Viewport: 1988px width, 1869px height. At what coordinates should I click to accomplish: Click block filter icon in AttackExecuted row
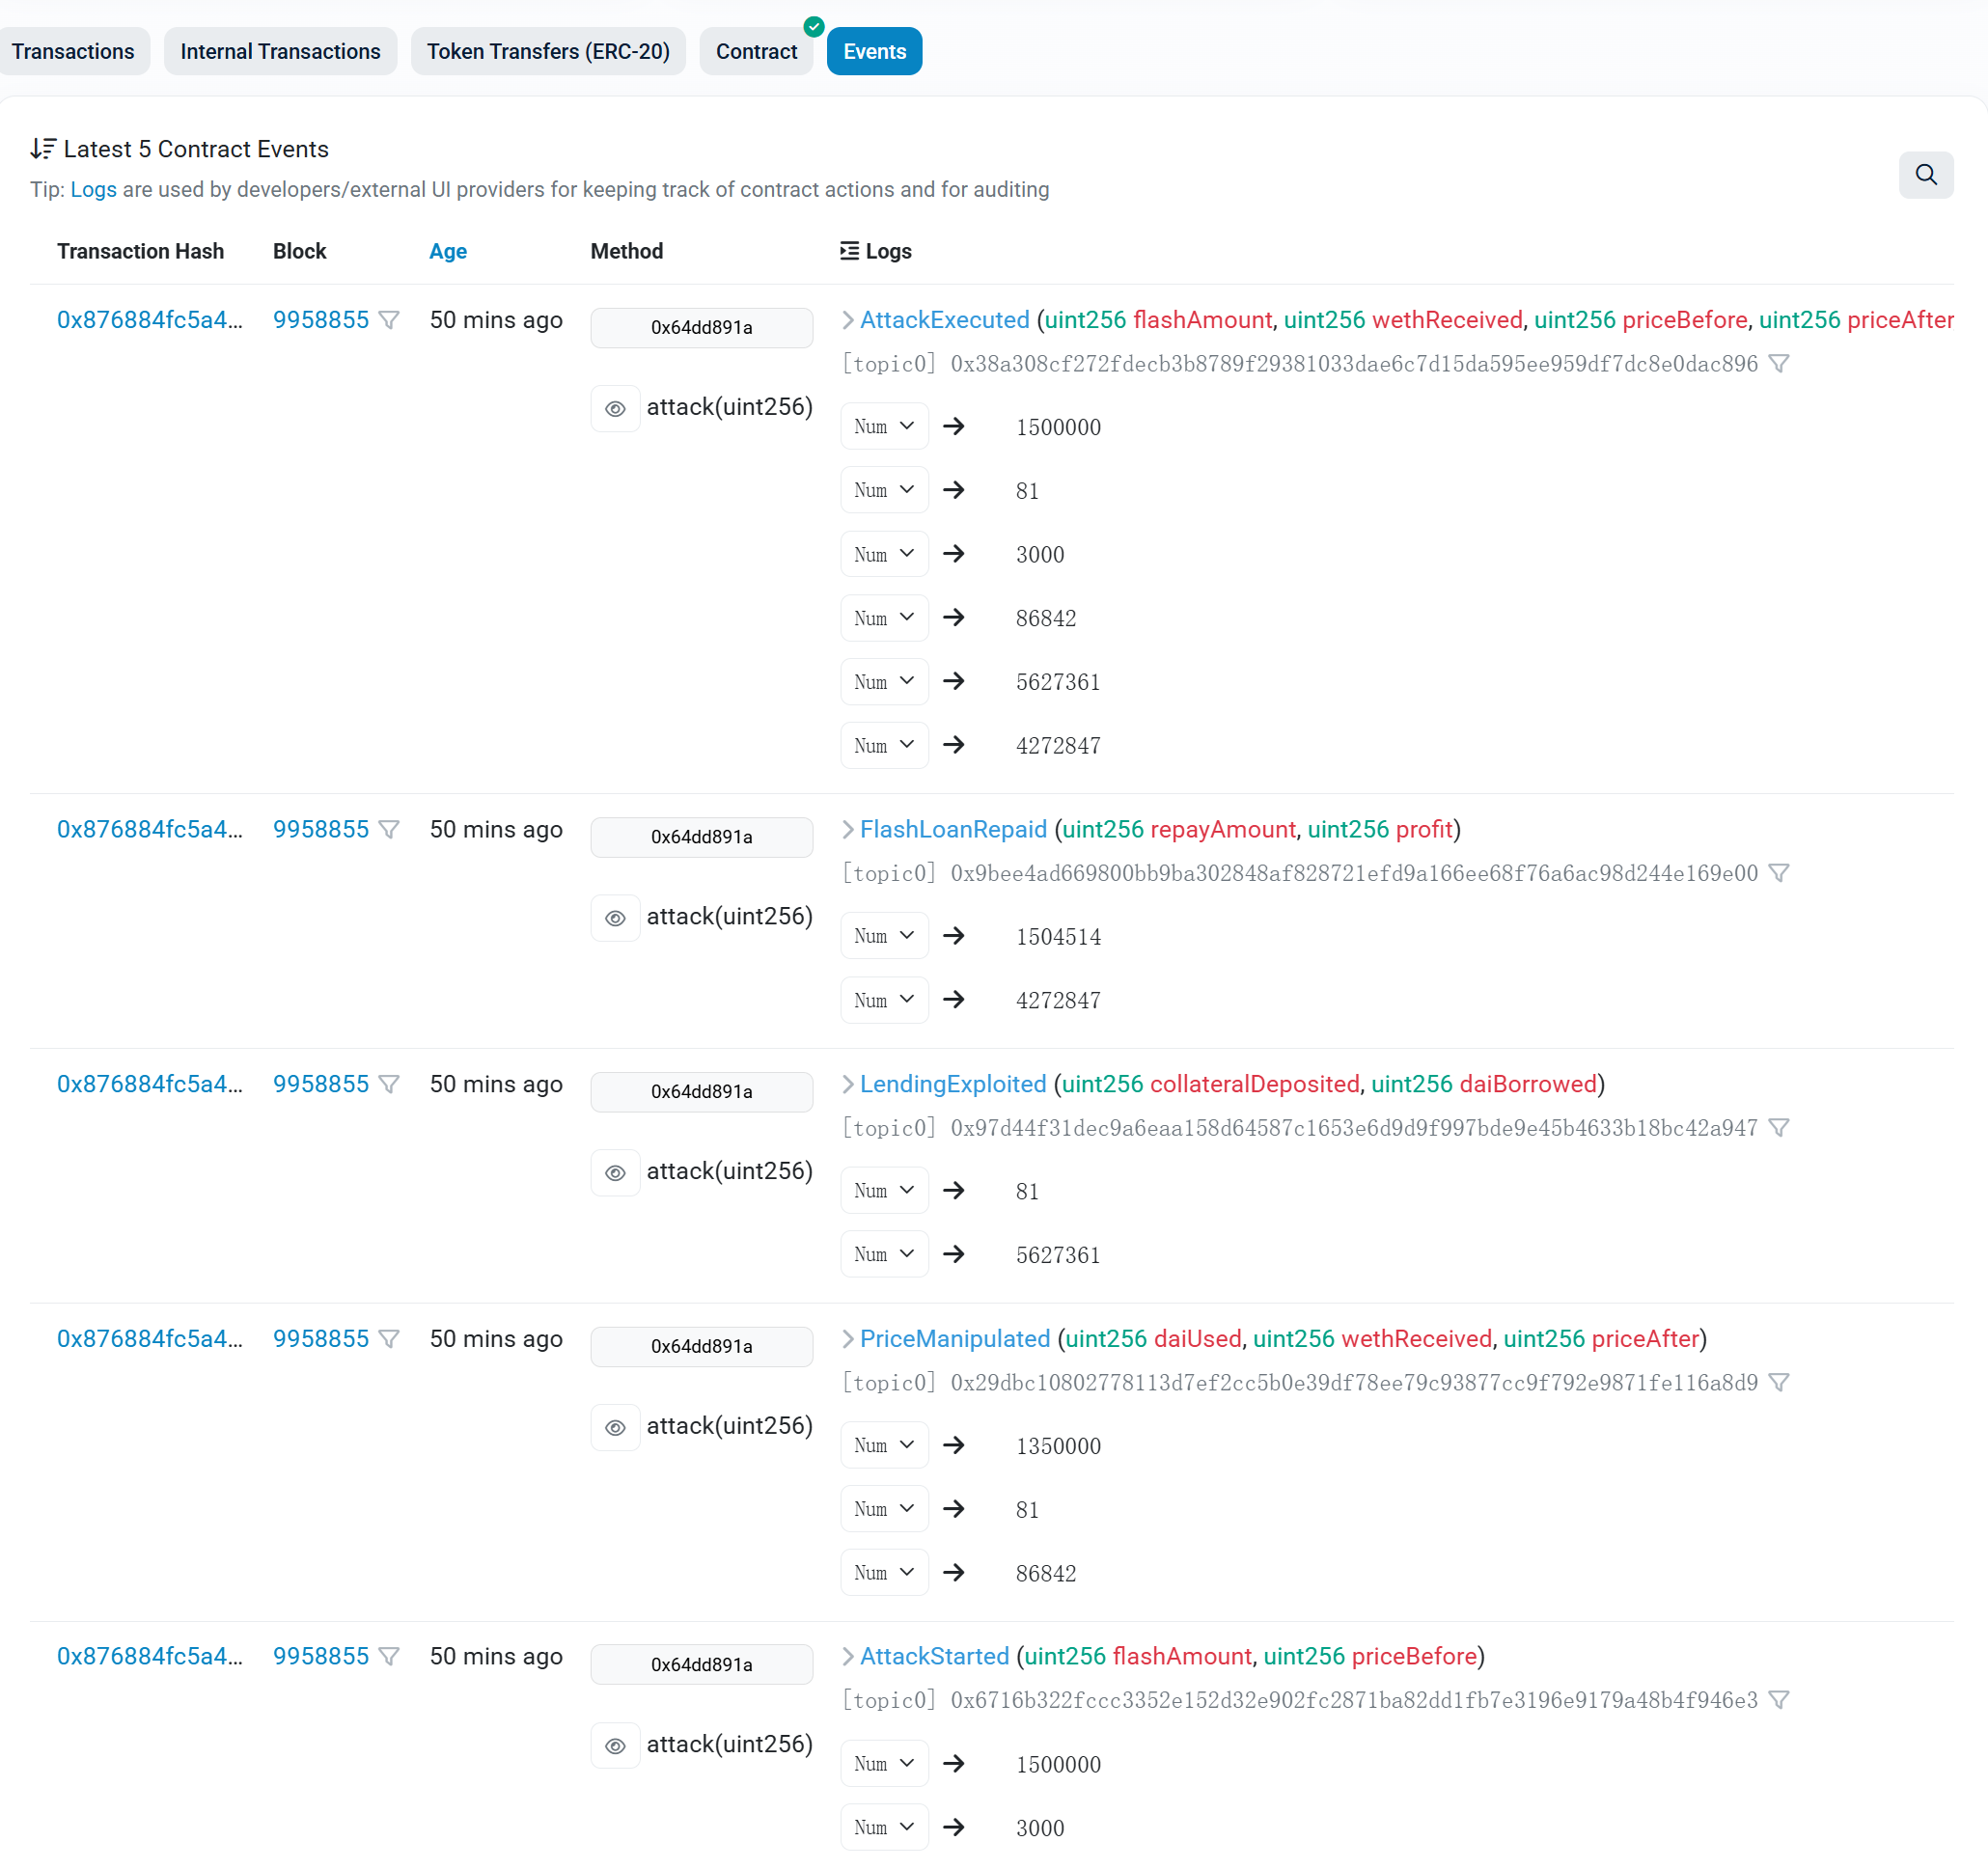pyautogui.click(x=389, y=320)
